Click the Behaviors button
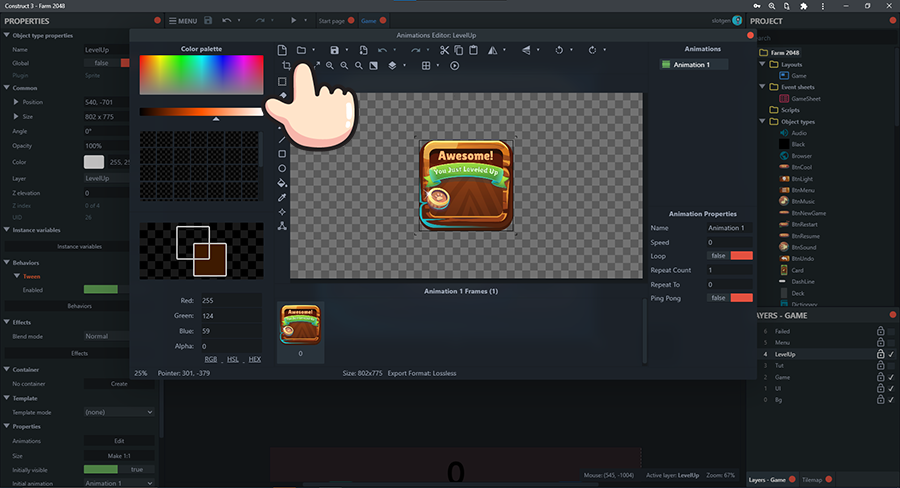Image resolution: width=900 pixels, height=488 pixels. click(x=79, y=306)
